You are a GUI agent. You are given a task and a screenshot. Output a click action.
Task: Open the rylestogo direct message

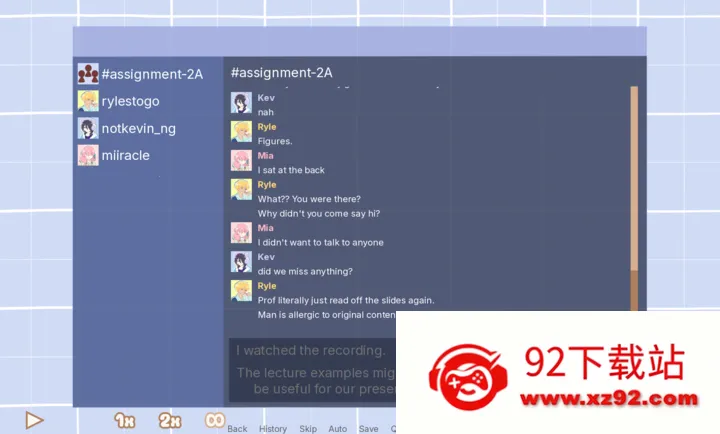130,101
